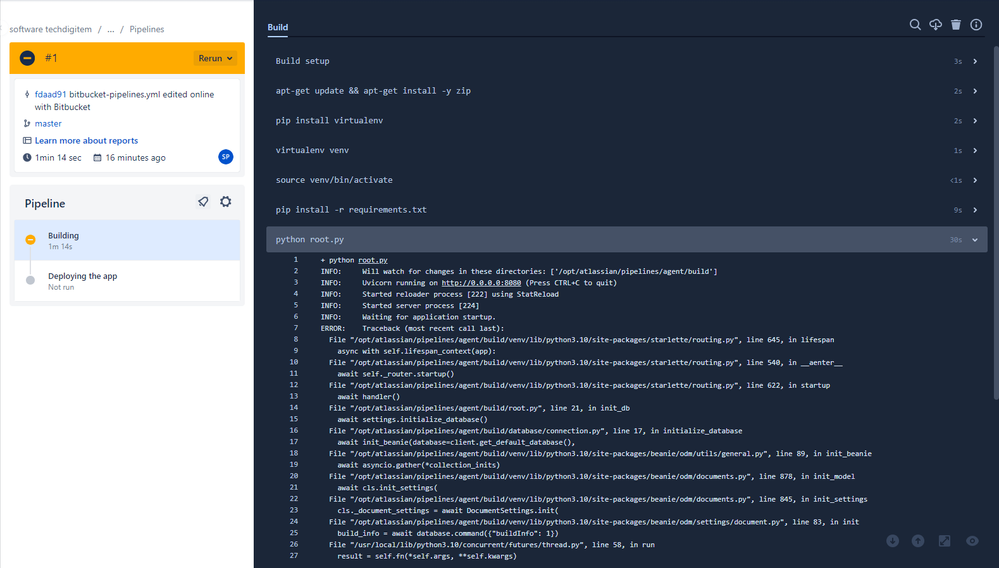This screenshot has height=568, width=999.
Task: Click the rocket deployments icon in Pipeline panel
Action: point(203,202)
